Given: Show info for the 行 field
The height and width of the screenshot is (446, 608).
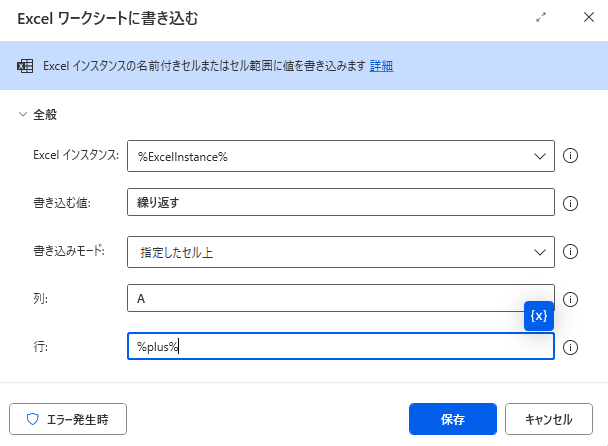Looking at the screenshot, I should pyautogui.click(x=570, y=347).
